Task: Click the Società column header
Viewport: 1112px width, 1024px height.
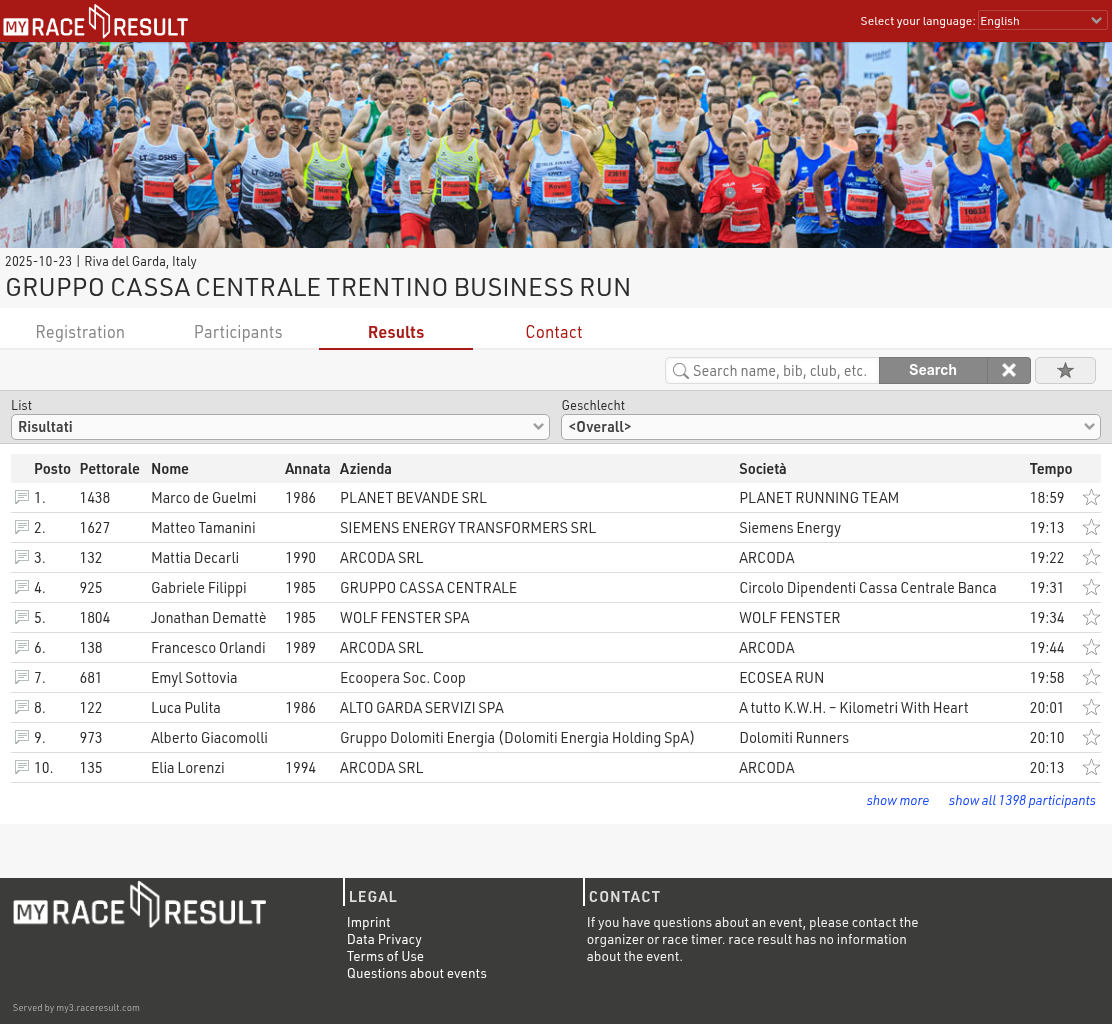Action: tap(762, 469)
